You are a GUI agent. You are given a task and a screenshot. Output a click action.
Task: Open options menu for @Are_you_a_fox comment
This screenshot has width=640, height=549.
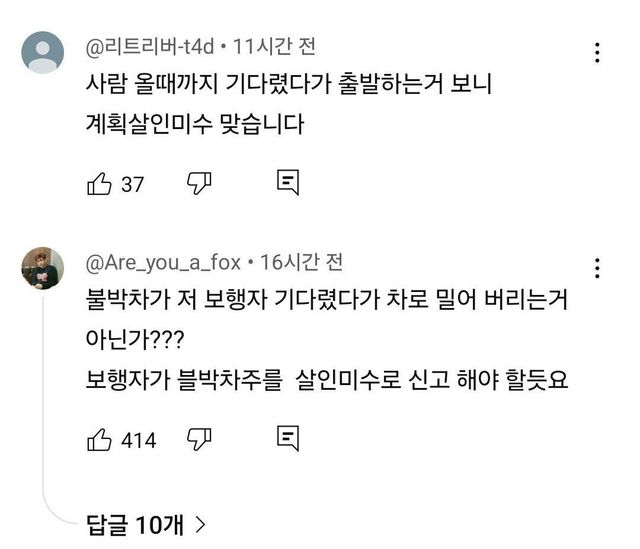(x=597, y=268)
